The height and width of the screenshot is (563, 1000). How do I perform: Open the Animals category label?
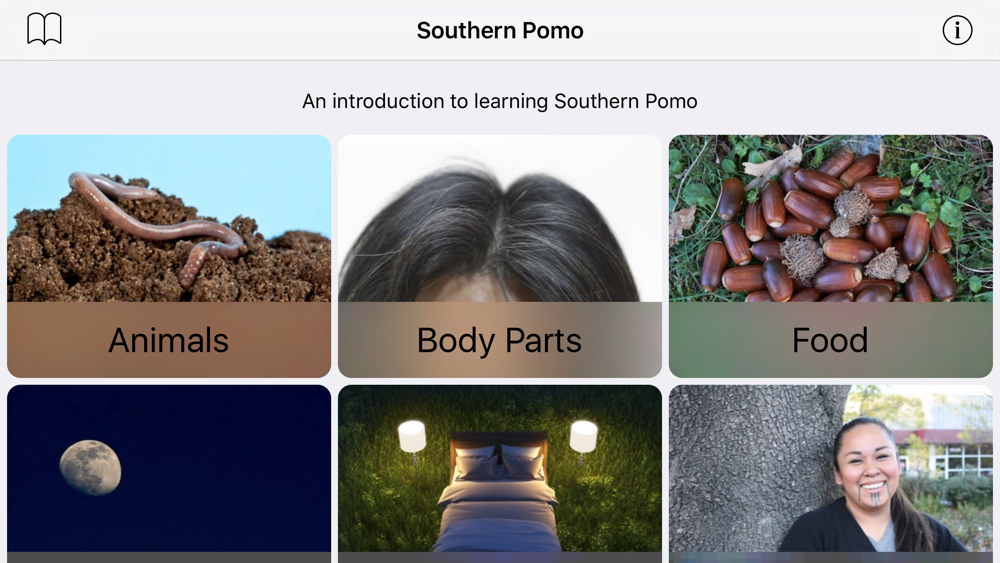pyautogui.click(x=168, y=340)
